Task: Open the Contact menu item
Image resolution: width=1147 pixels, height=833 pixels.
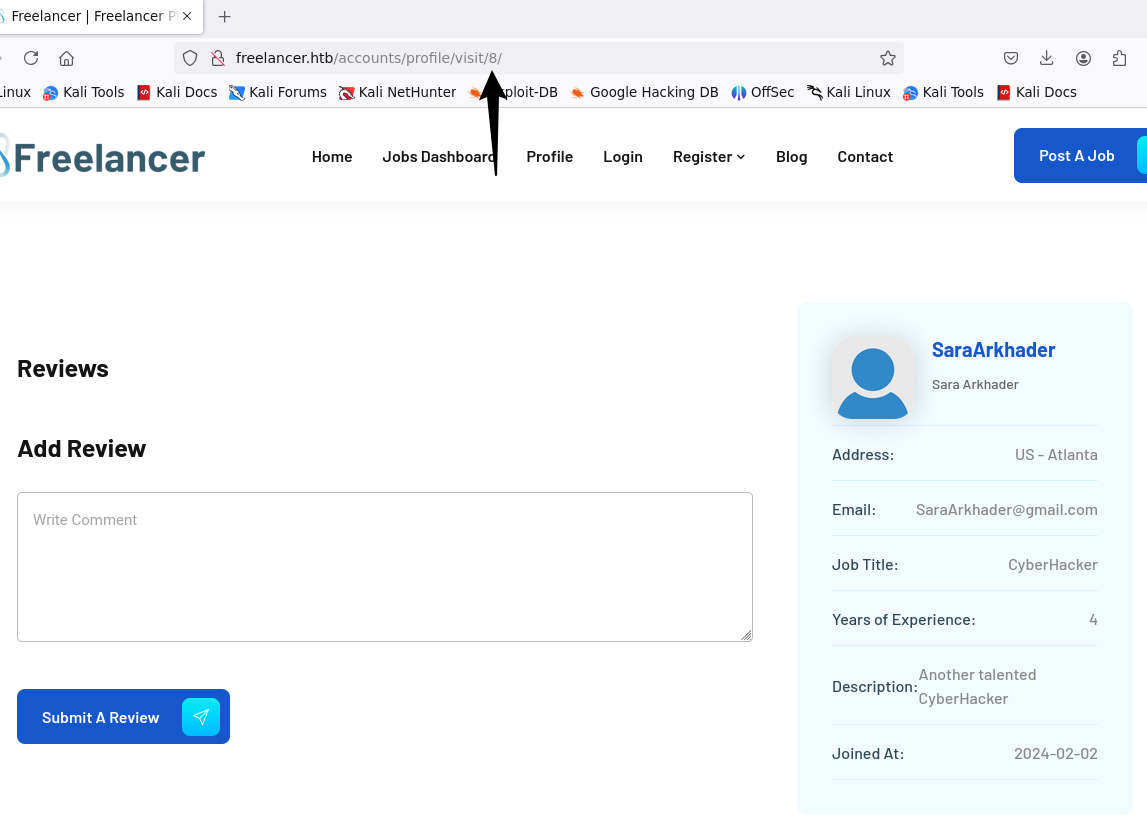Action: click(x=865, y=157)
